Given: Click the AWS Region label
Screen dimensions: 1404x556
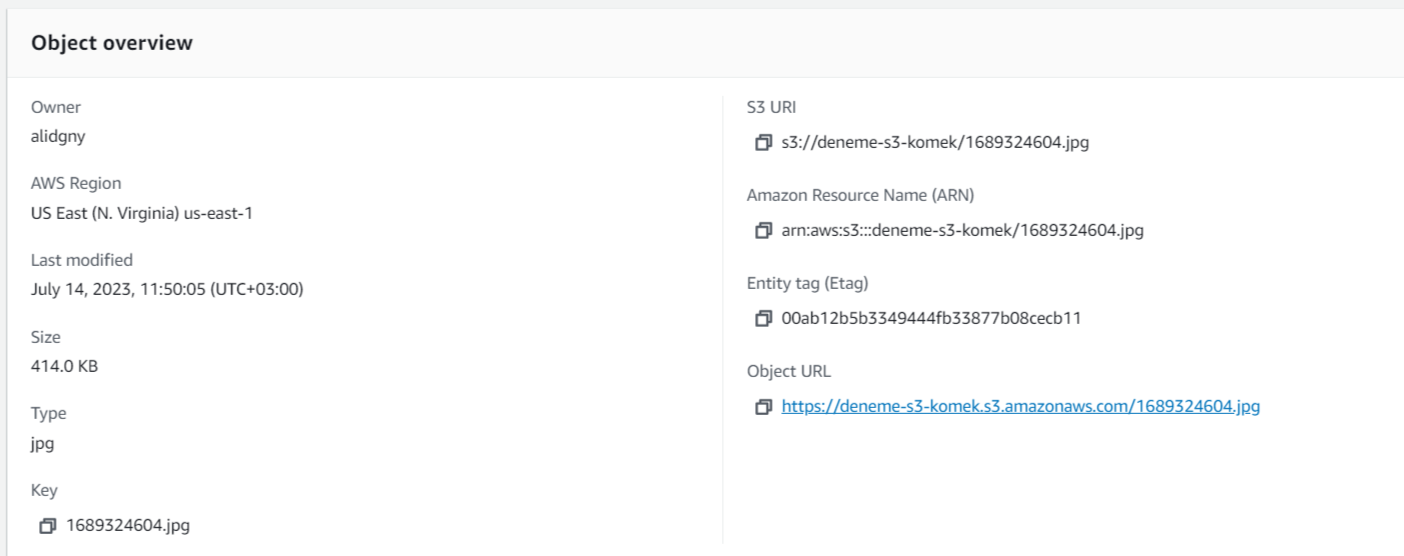Looking at the screenshot, I should point(76,183).
